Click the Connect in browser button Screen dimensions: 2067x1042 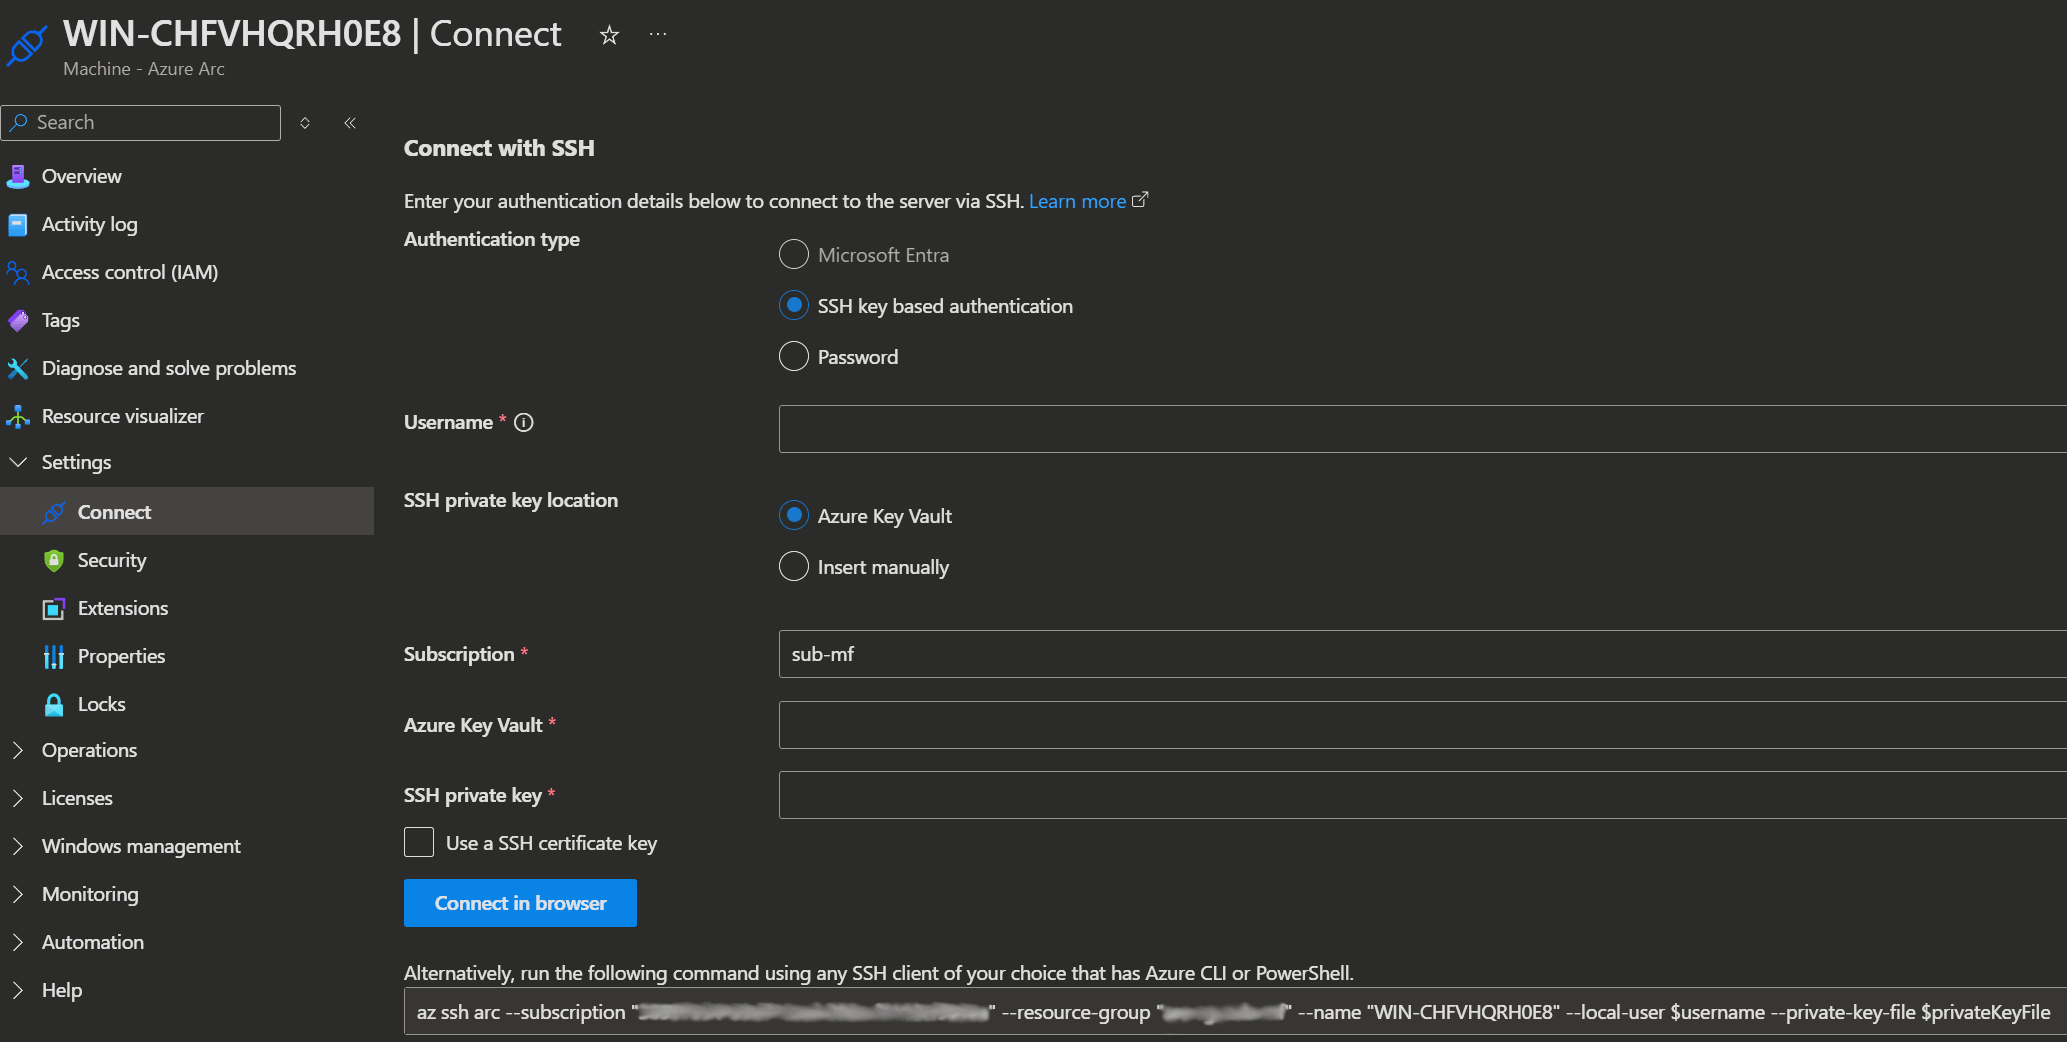point(520,903)
